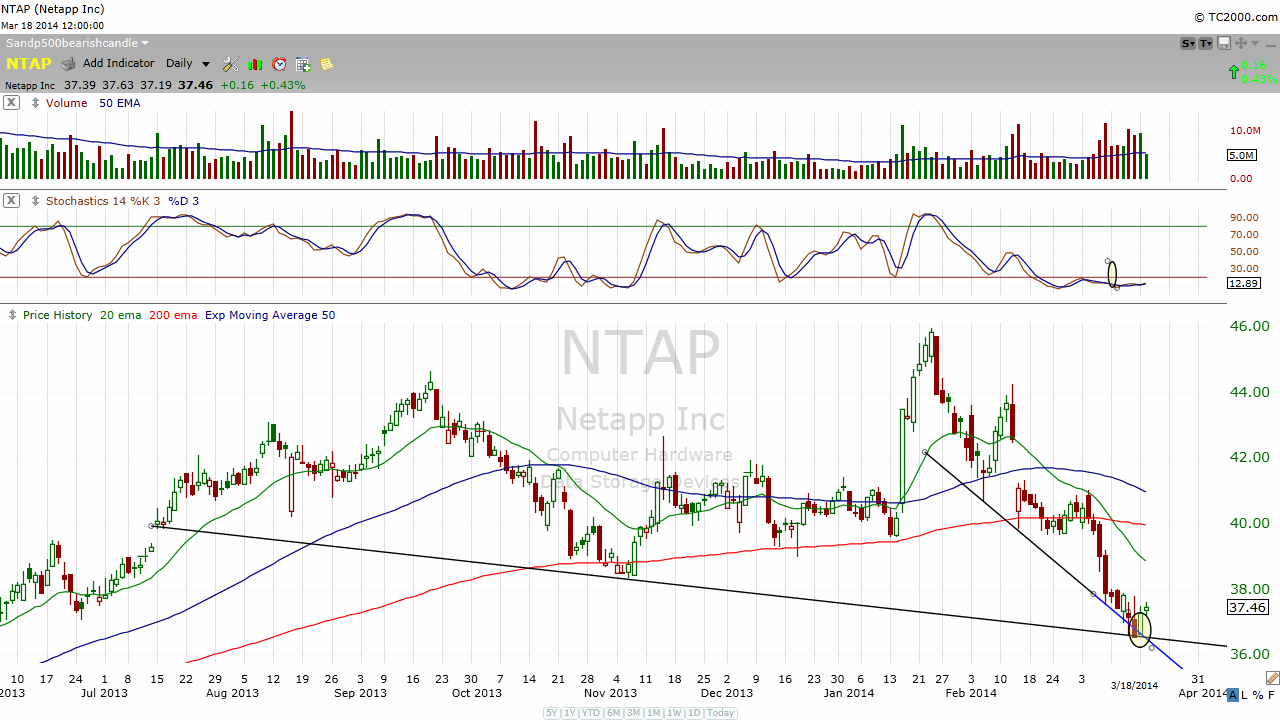Click the floppy disk save icon
Image resolution: width=1280 pixels, height=720 pixels.
[1224, 43]
